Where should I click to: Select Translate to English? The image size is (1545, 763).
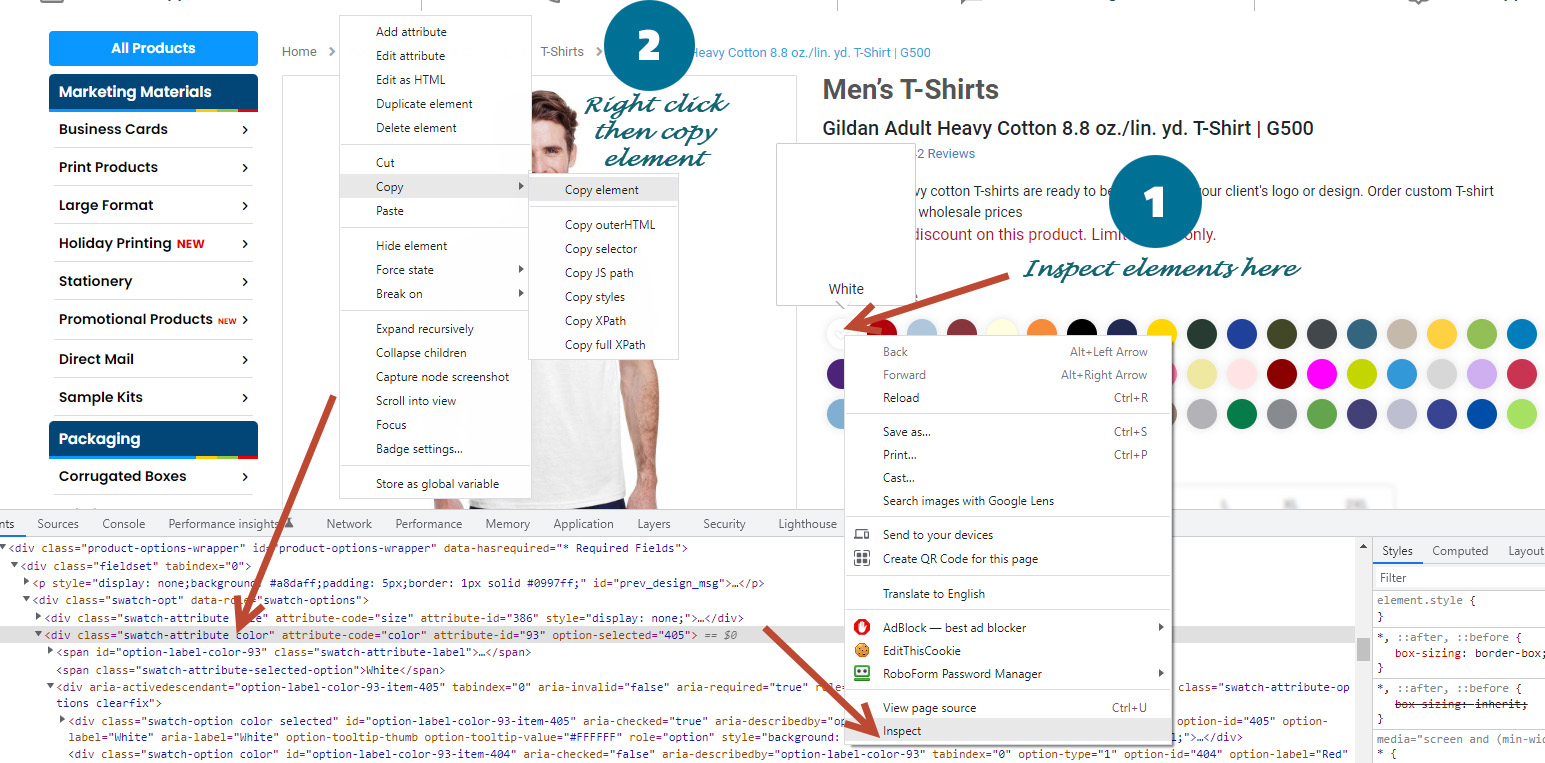[x=1008, y=594]
